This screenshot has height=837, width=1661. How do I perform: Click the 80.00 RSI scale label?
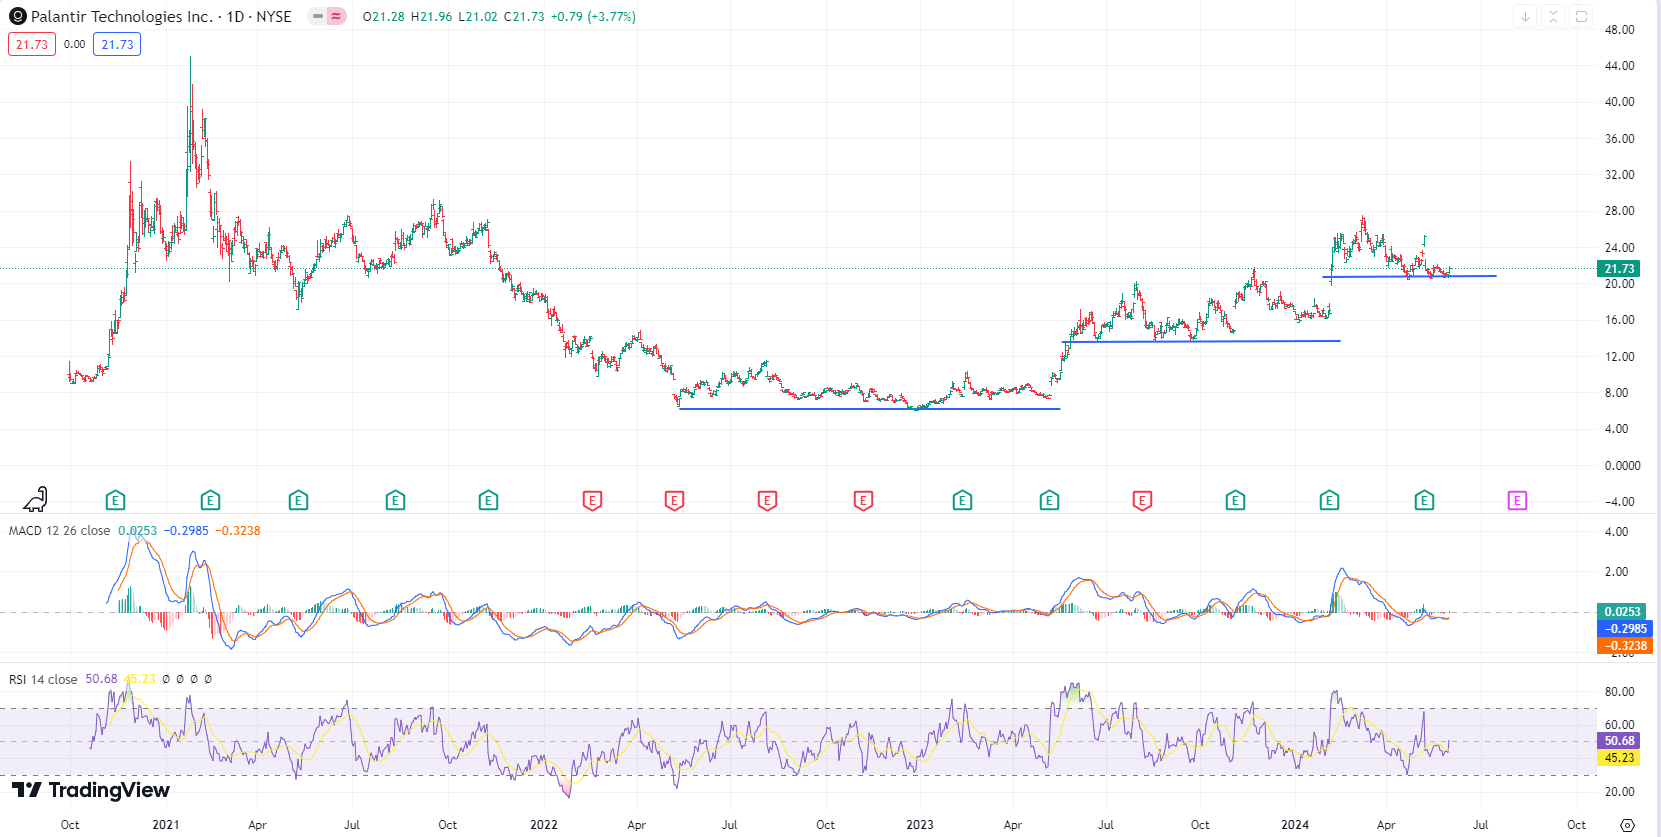click(1619, 692)
